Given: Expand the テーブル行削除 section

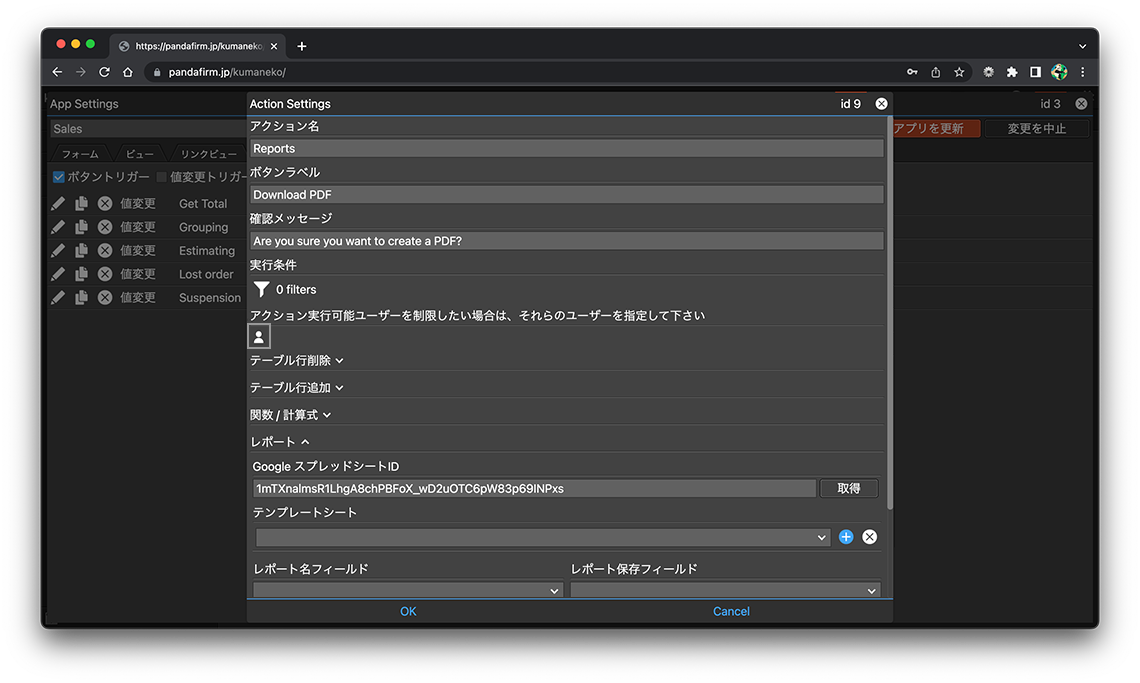Looking at the screenshot, I should [296, 360].
